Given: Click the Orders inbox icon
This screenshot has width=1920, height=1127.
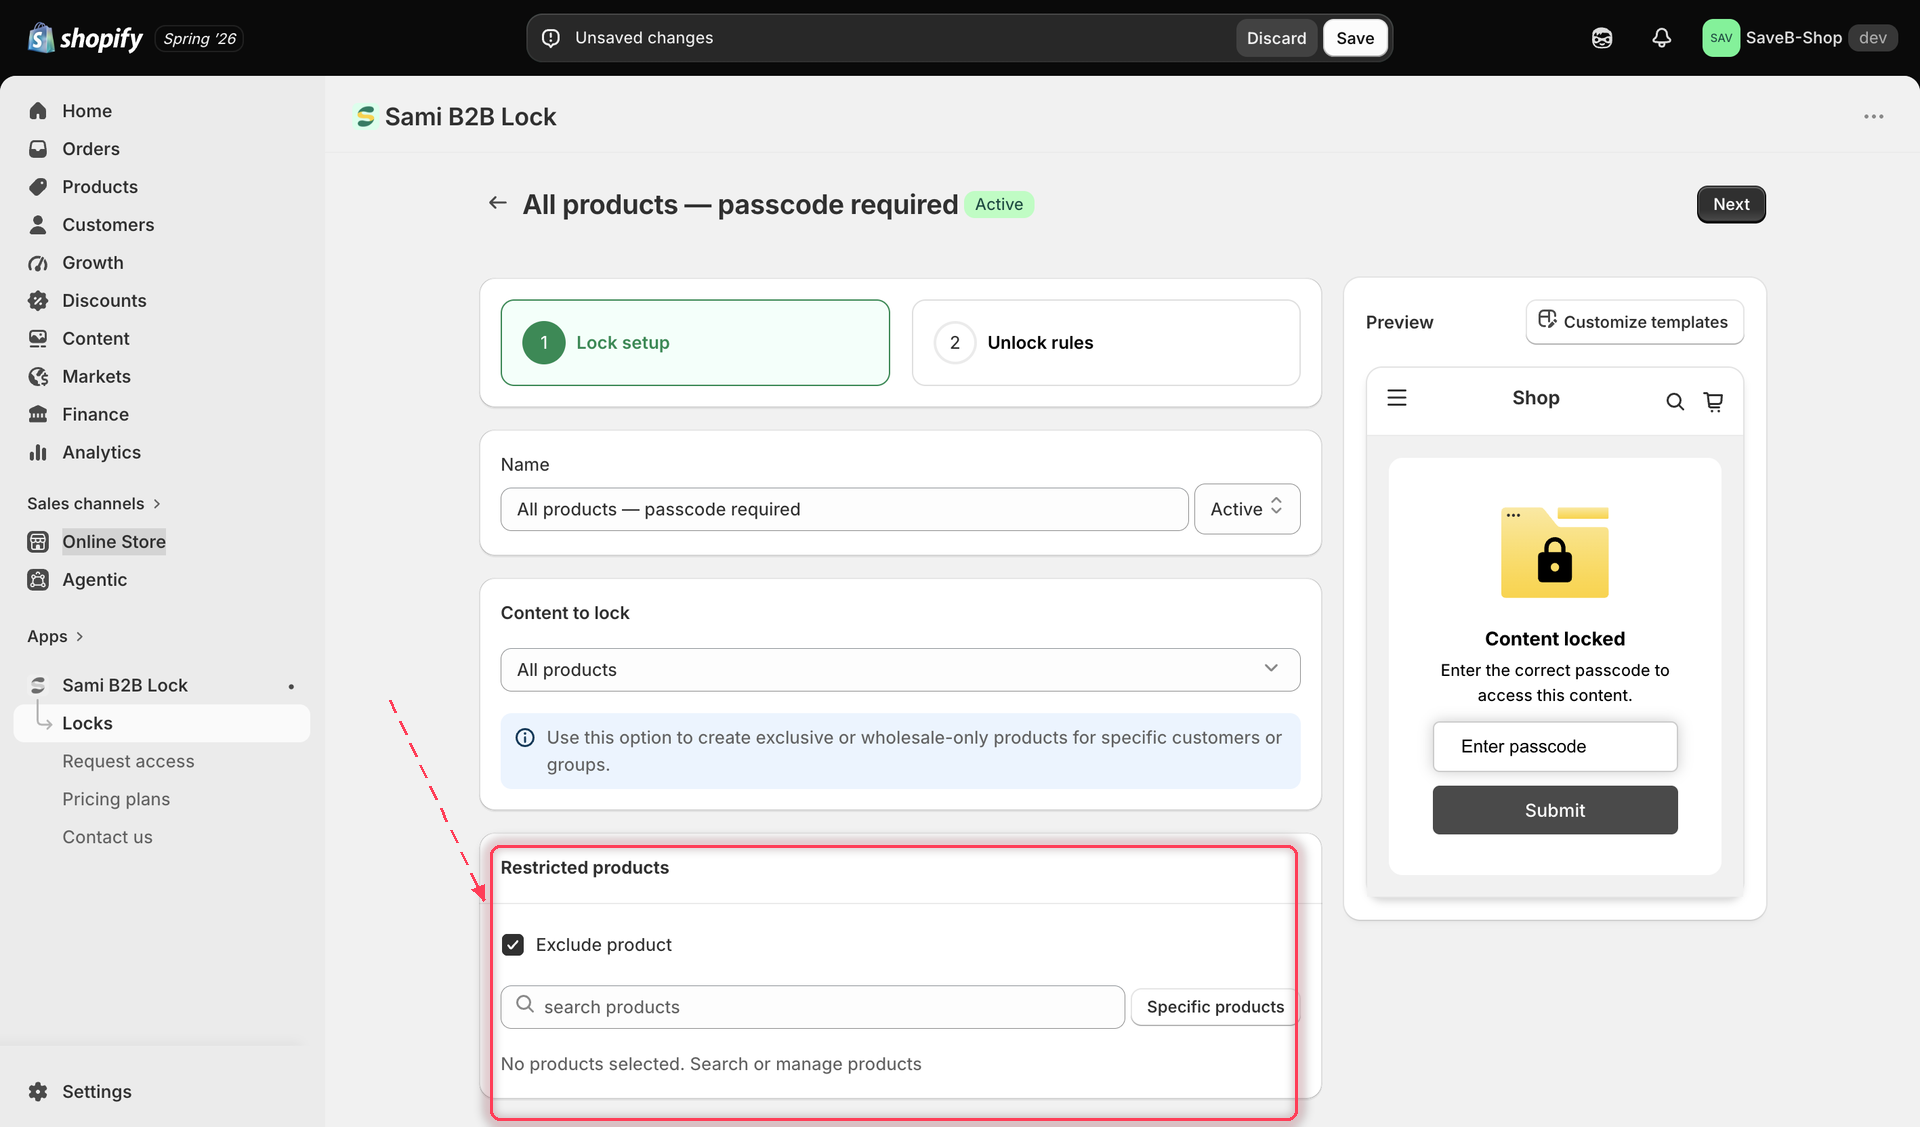Looking at the screenshot, I should point(38,149).
